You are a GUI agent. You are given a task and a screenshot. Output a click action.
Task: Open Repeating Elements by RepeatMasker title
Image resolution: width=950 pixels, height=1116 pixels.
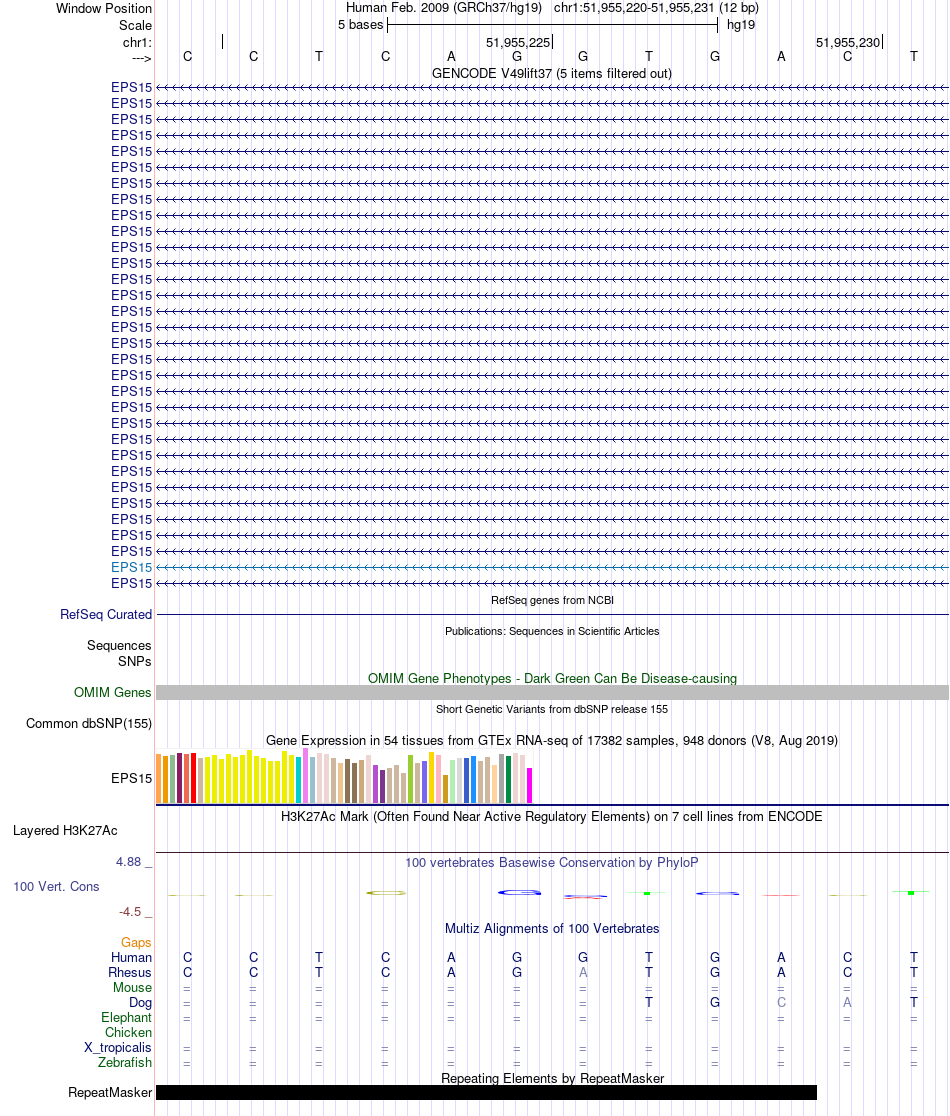pyautogui.click(x=552, y=1079)
